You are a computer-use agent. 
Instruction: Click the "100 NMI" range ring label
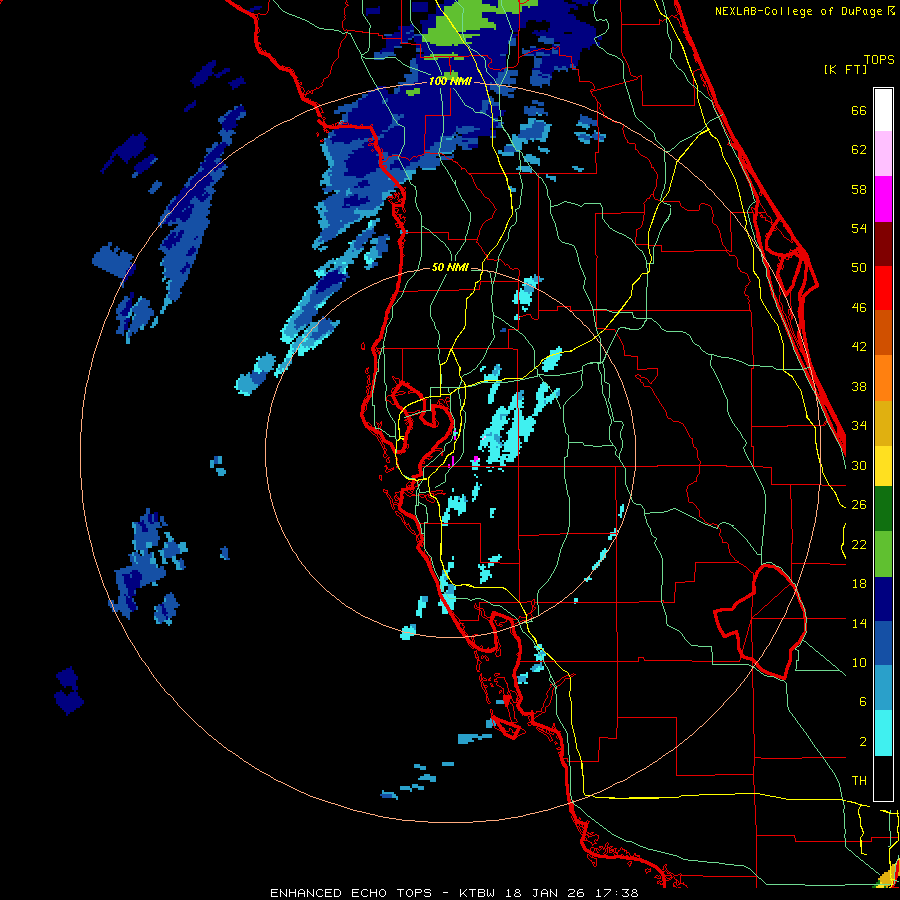click(x=450, y=81)
